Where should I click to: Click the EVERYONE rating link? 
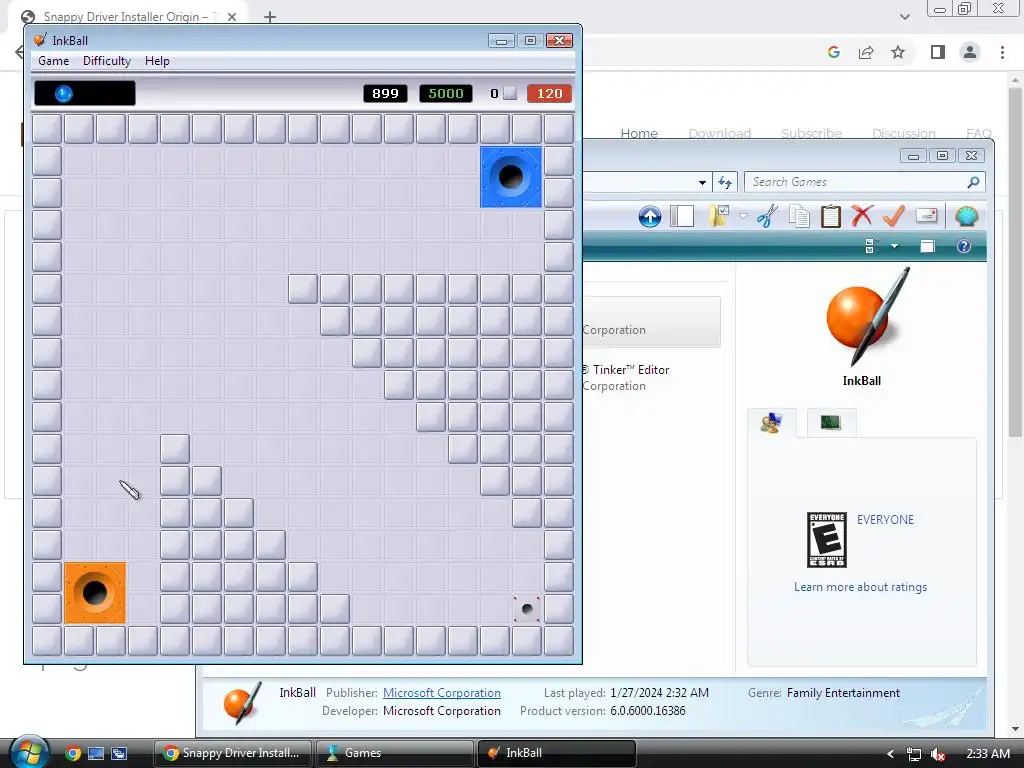pos(885,520)
